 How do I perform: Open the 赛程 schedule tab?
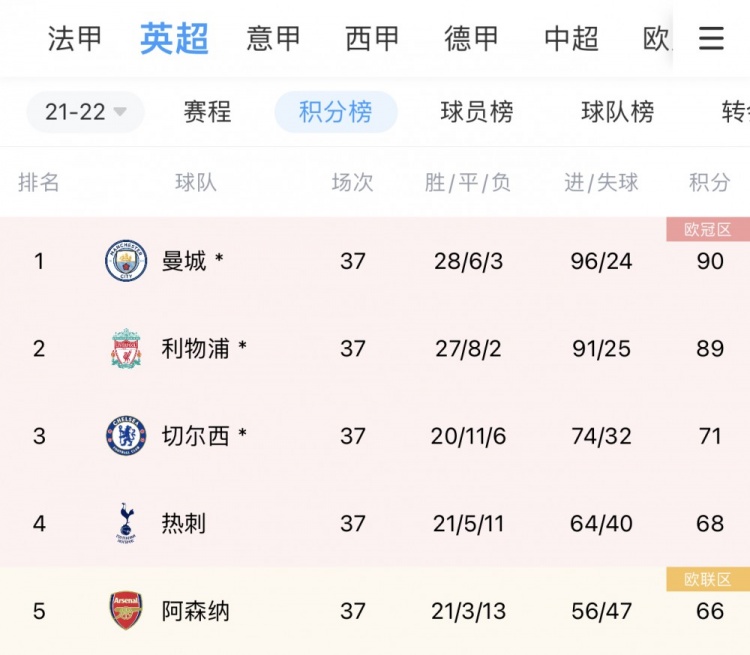[x=207, y=112]
